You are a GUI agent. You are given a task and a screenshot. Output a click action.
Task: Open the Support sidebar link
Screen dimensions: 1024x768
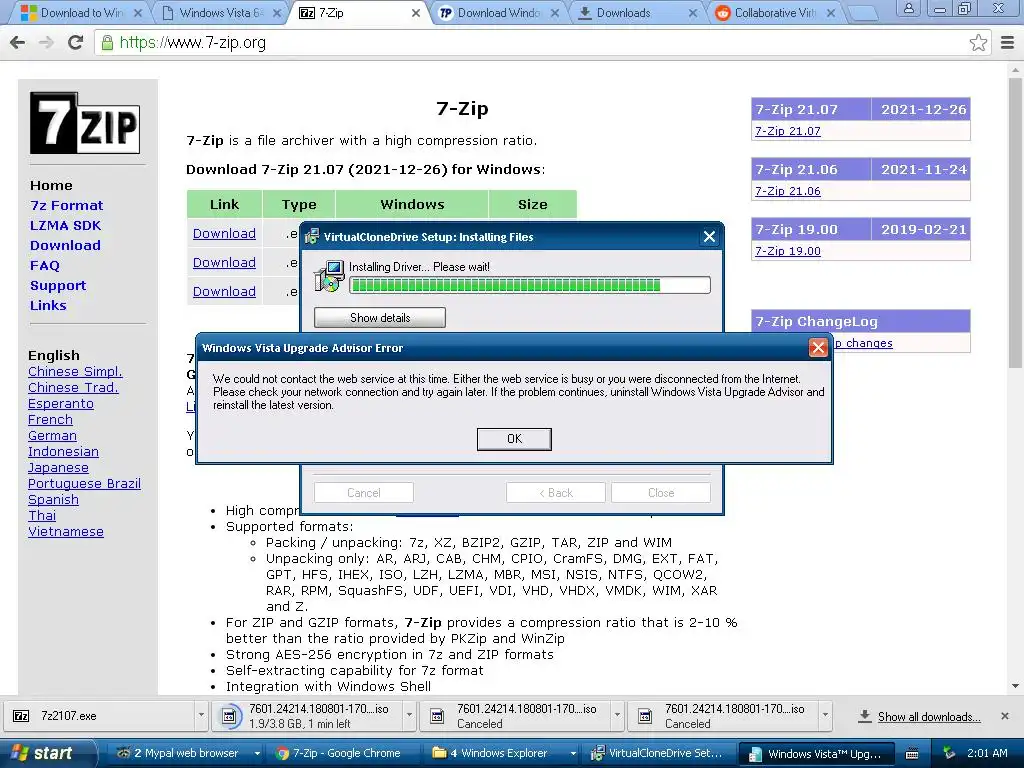point(57,285)
